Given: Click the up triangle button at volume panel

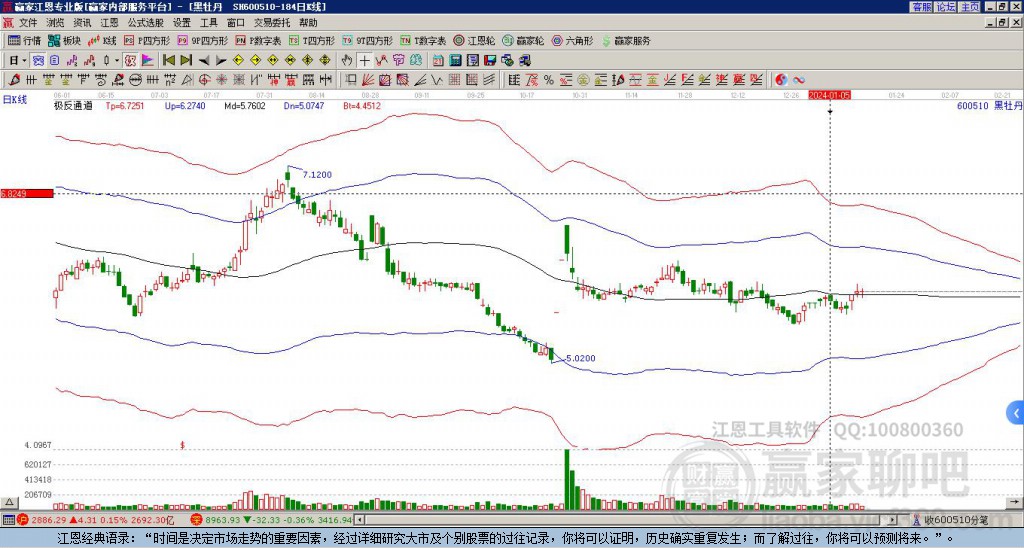Looking at the screenshot, I should pyautogui.click(x=8, y=503).
